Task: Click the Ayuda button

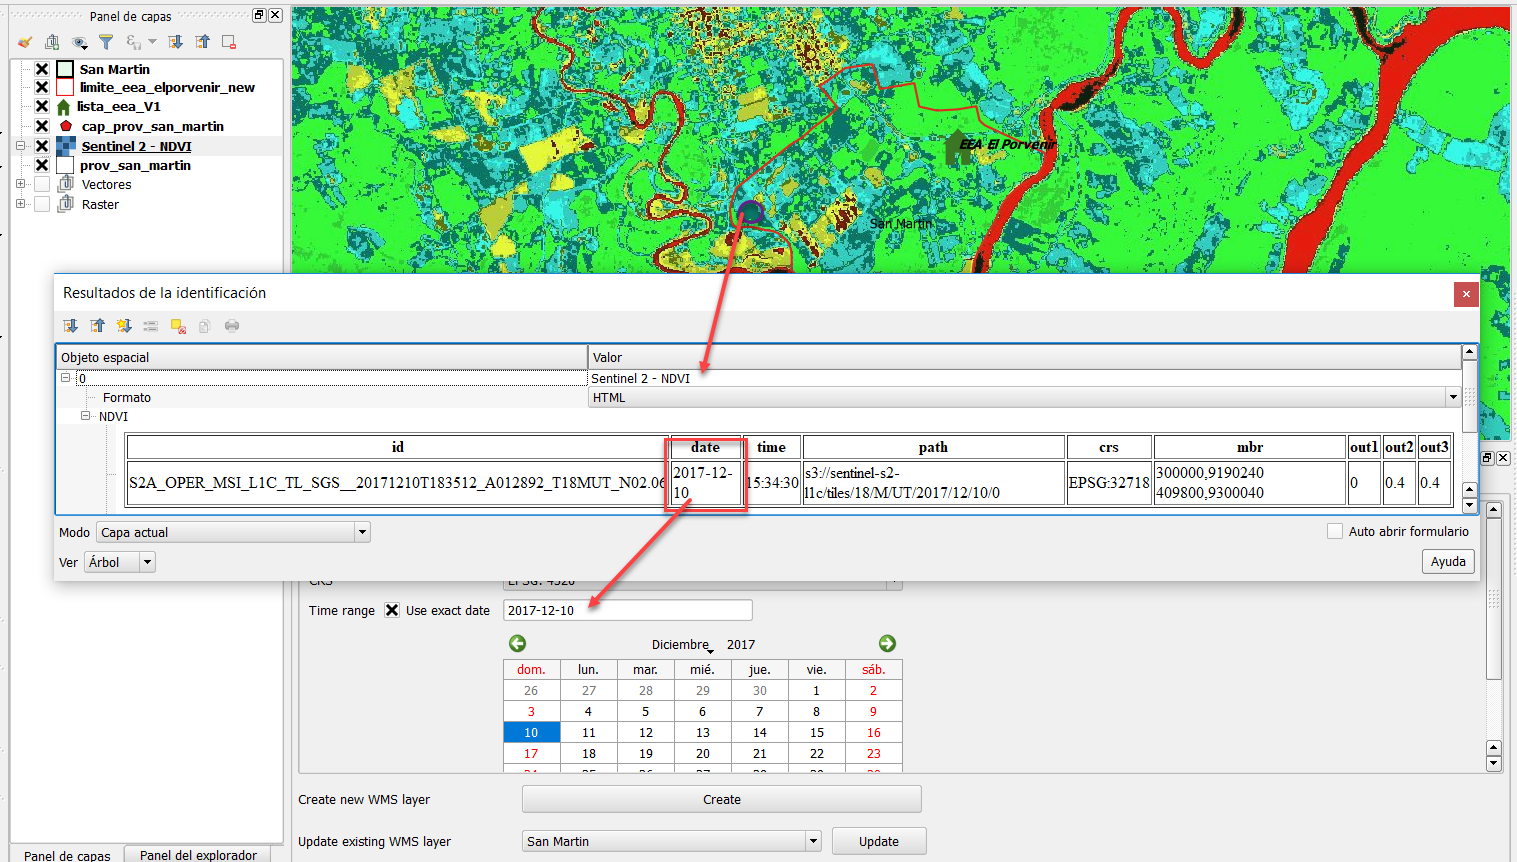Action: (1447, 561)
